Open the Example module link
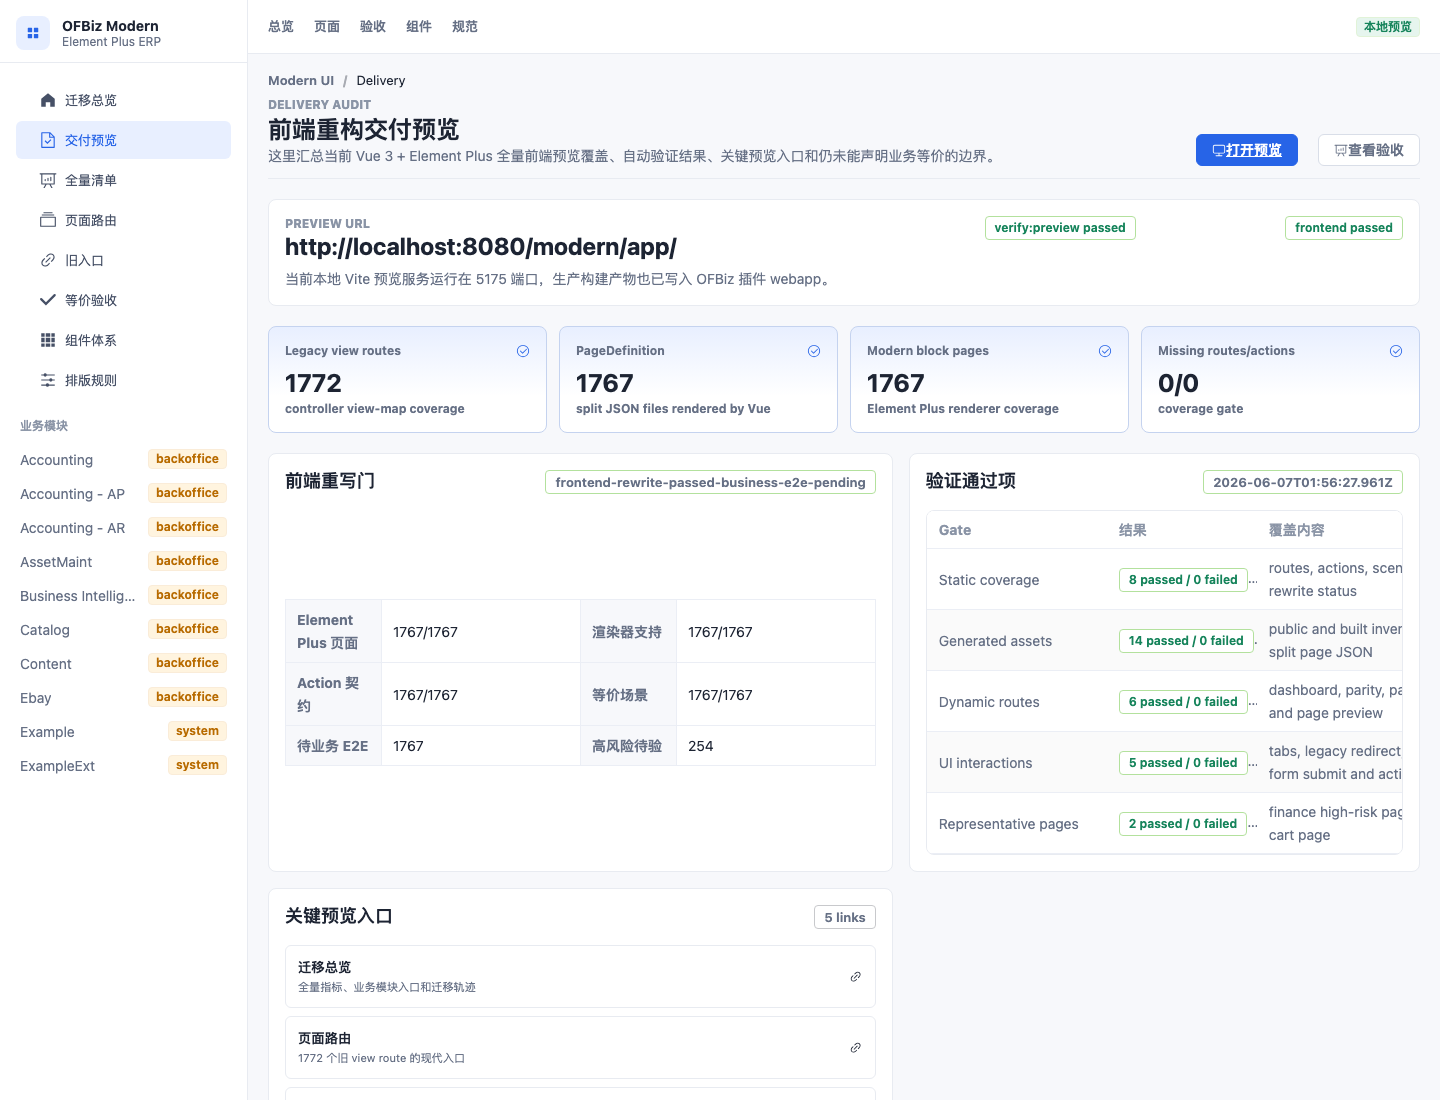 pos(123,732)
